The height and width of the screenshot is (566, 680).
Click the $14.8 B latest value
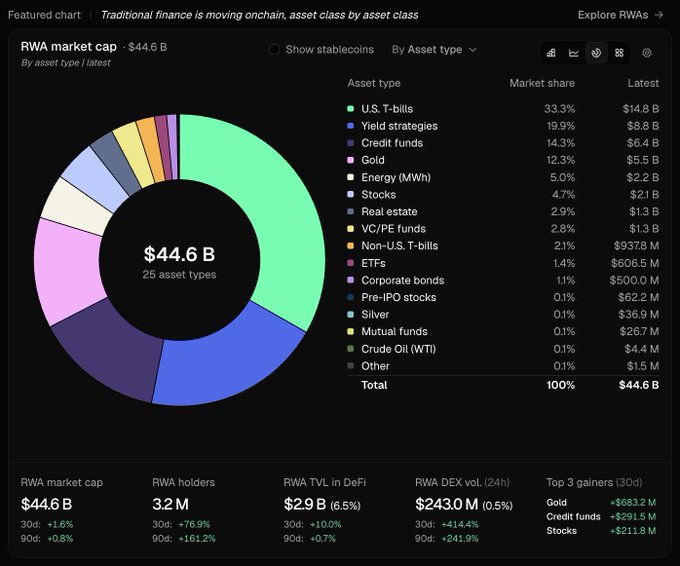click(641, 108)
